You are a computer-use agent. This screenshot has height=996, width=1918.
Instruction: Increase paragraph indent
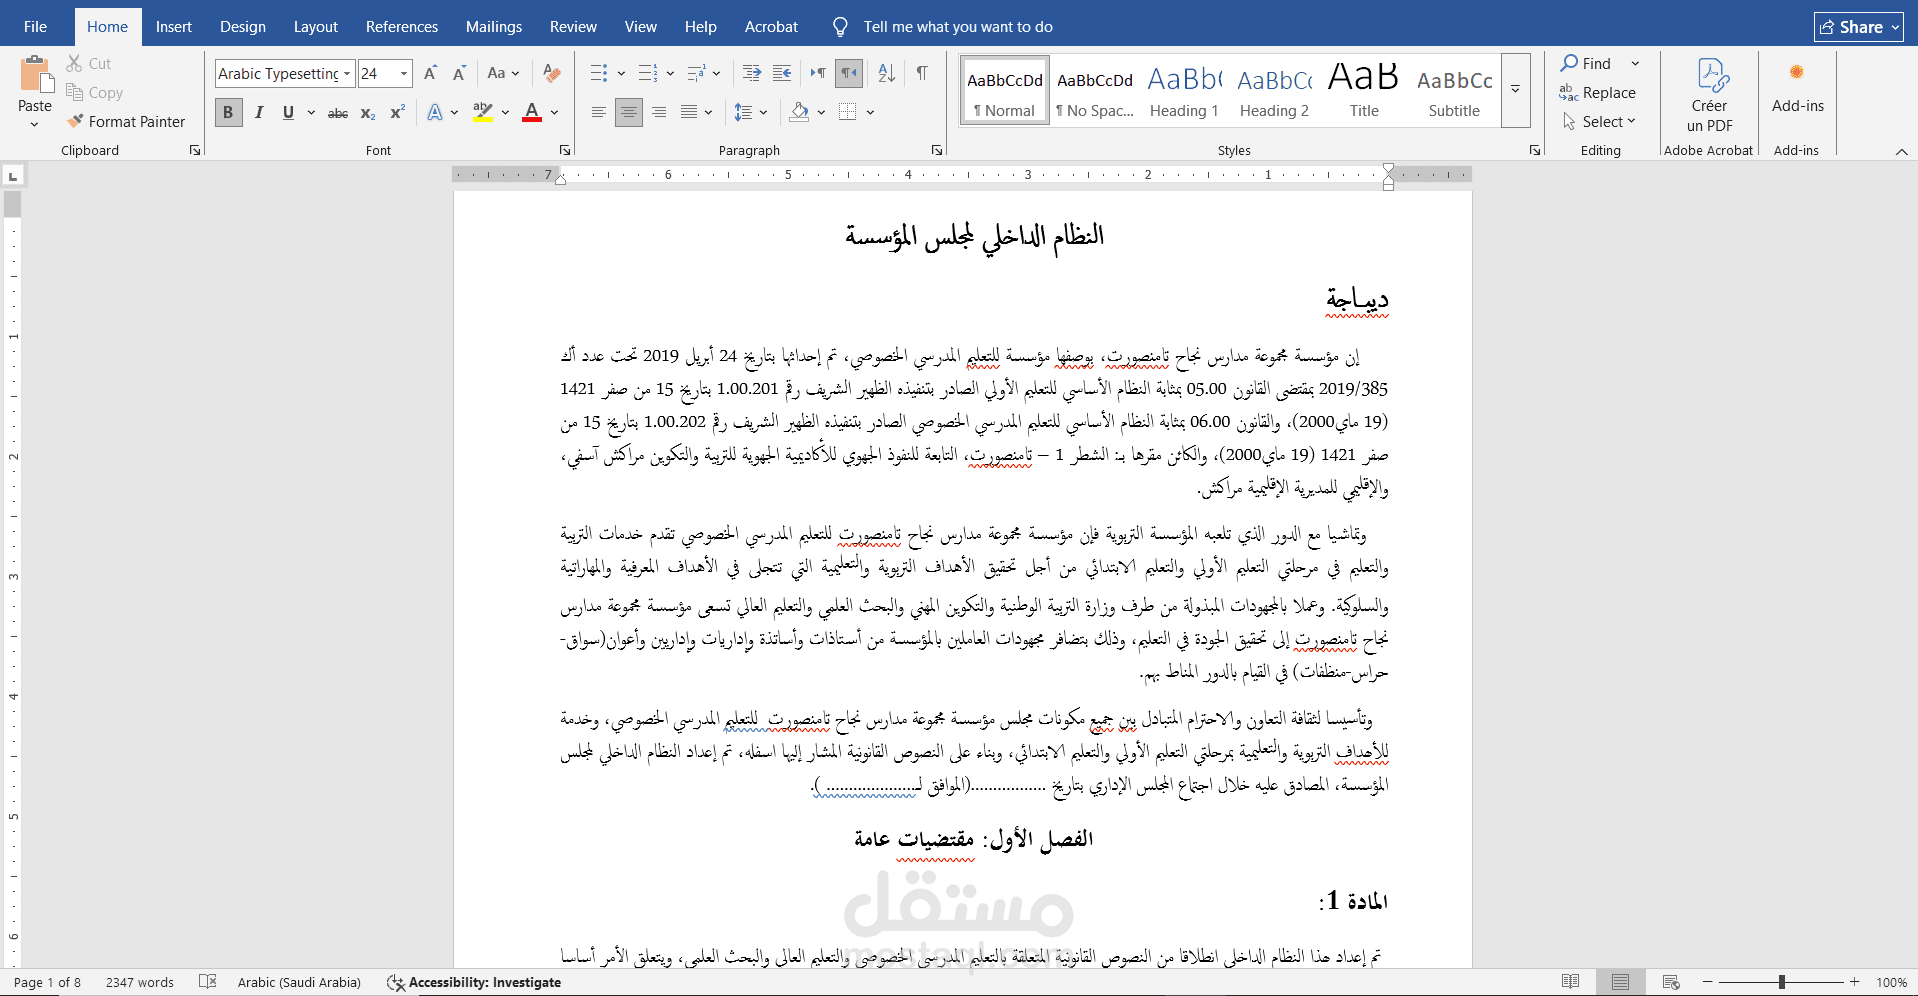click(782, 73)
